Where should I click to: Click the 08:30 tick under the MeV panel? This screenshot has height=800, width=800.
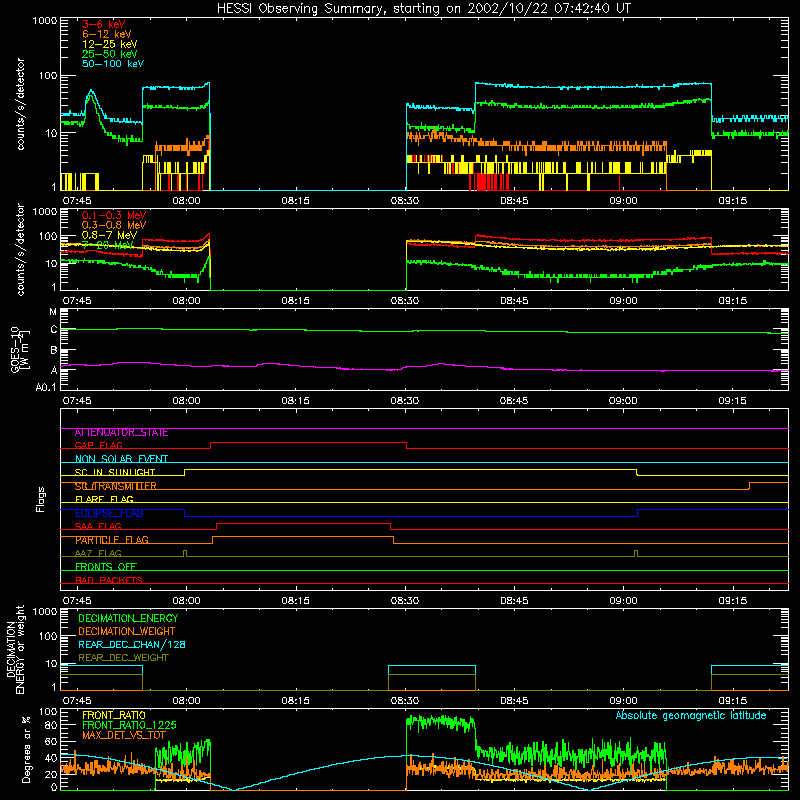click(405, 301)
